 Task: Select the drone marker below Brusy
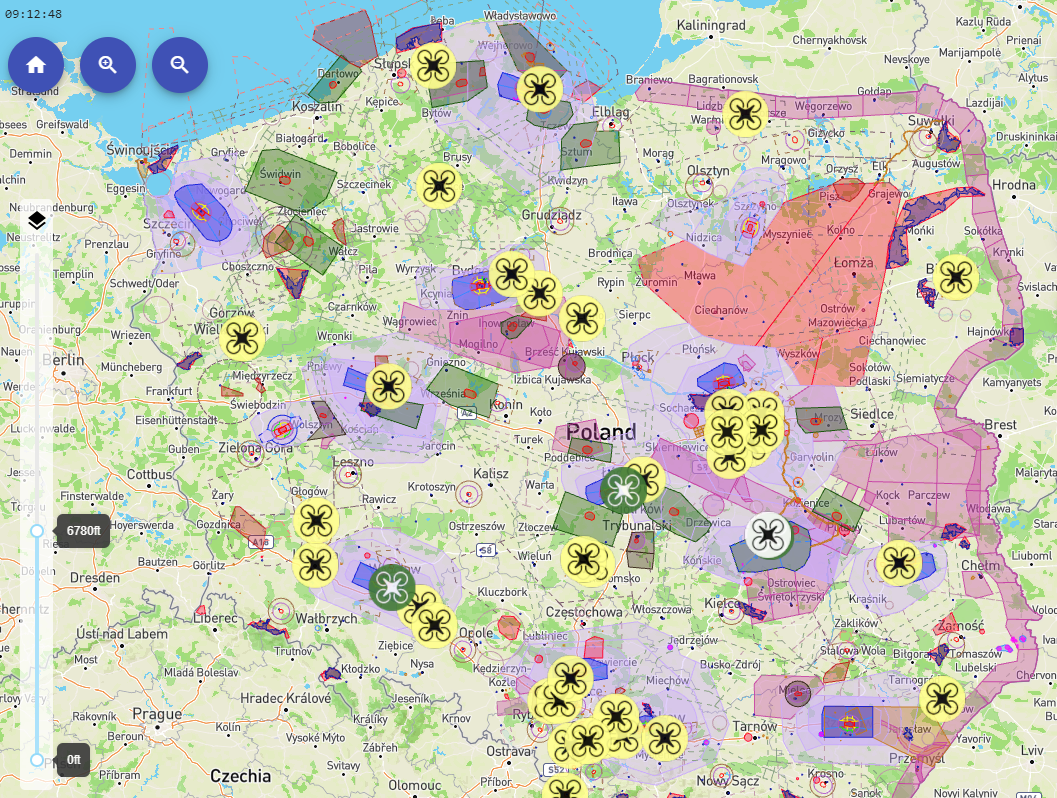coord(440,185)
